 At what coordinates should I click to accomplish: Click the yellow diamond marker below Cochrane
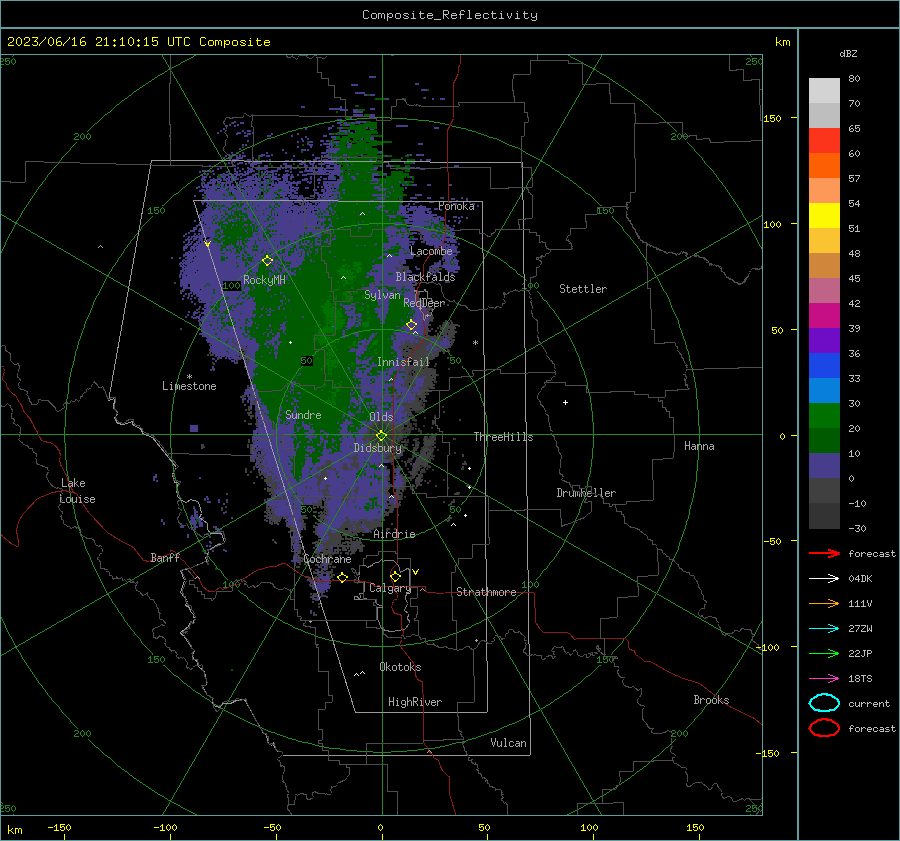[343, 577]
